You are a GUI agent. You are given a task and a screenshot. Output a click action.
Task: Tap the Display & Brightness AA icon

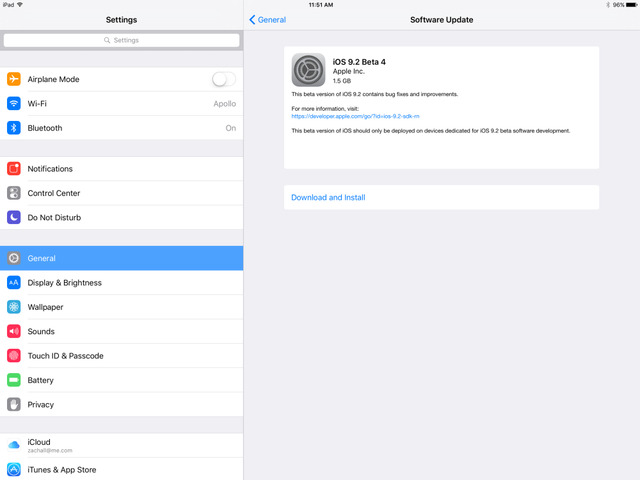(x=14, y=282)
